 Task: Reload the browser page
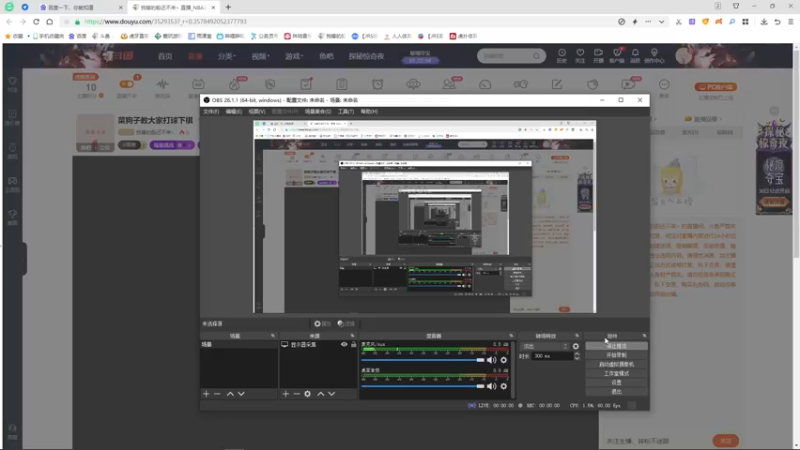(x=36, y=21)
